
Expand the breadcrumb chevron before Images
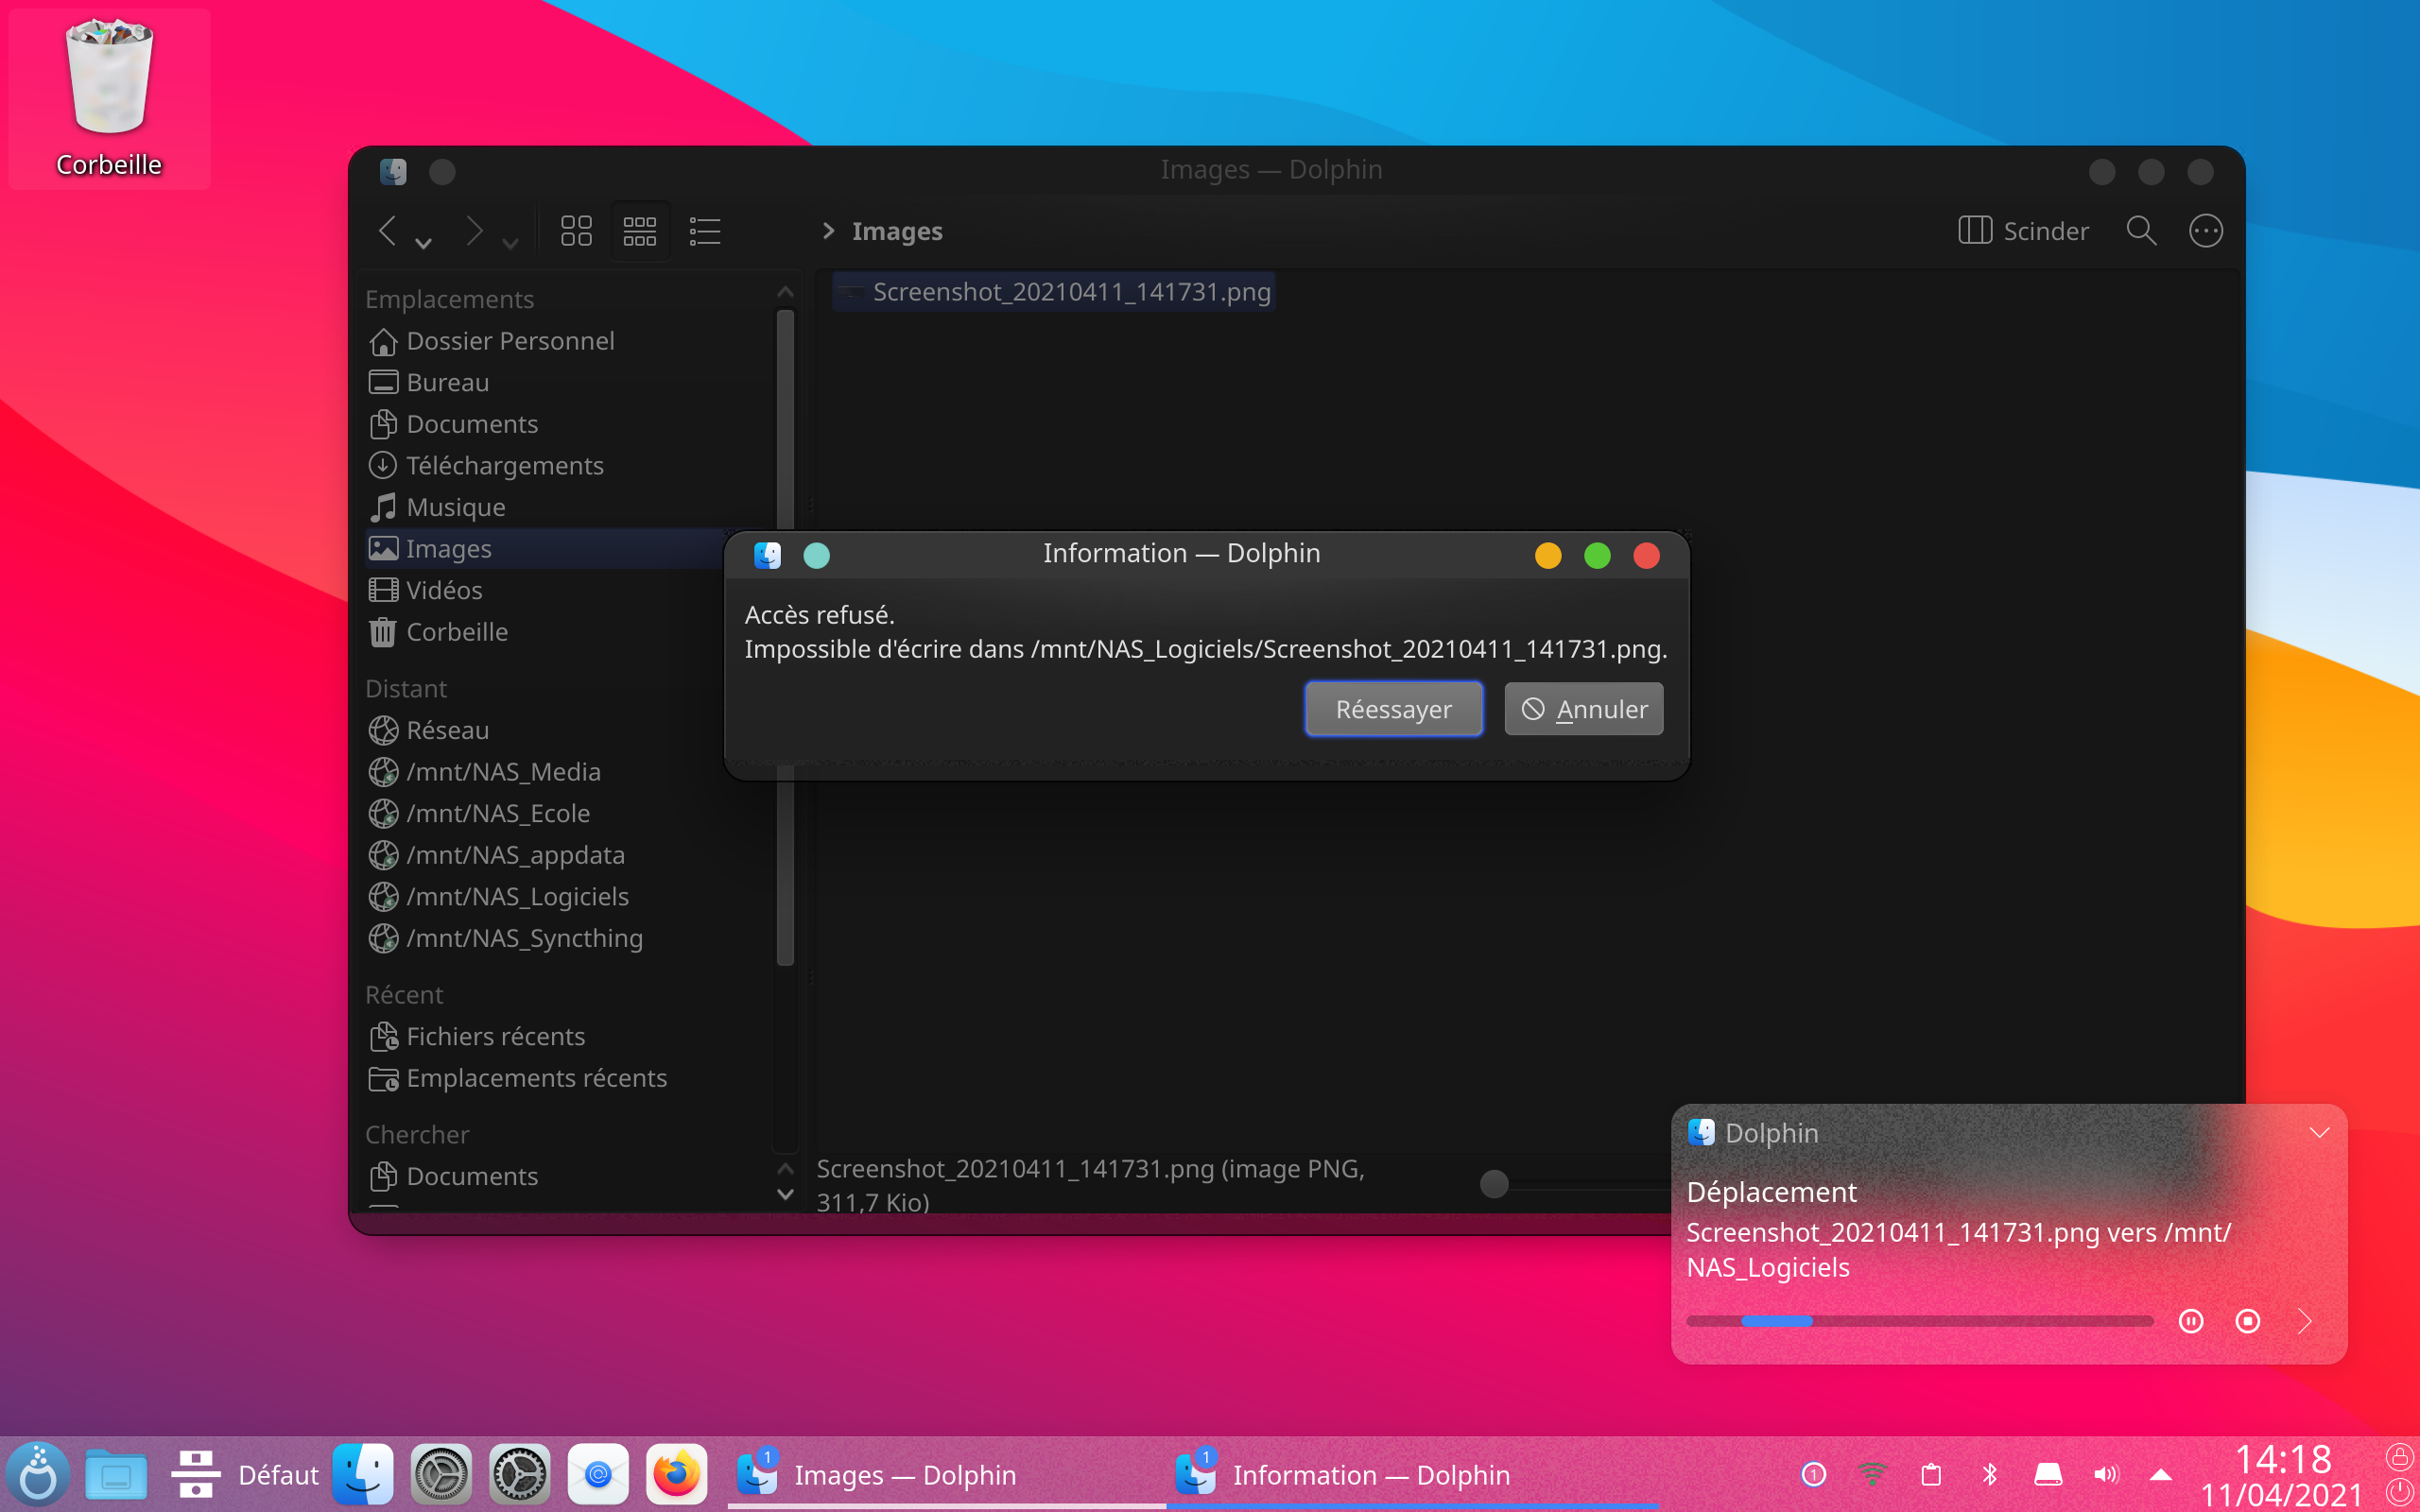pyautogui.click(x=828, y=231)
